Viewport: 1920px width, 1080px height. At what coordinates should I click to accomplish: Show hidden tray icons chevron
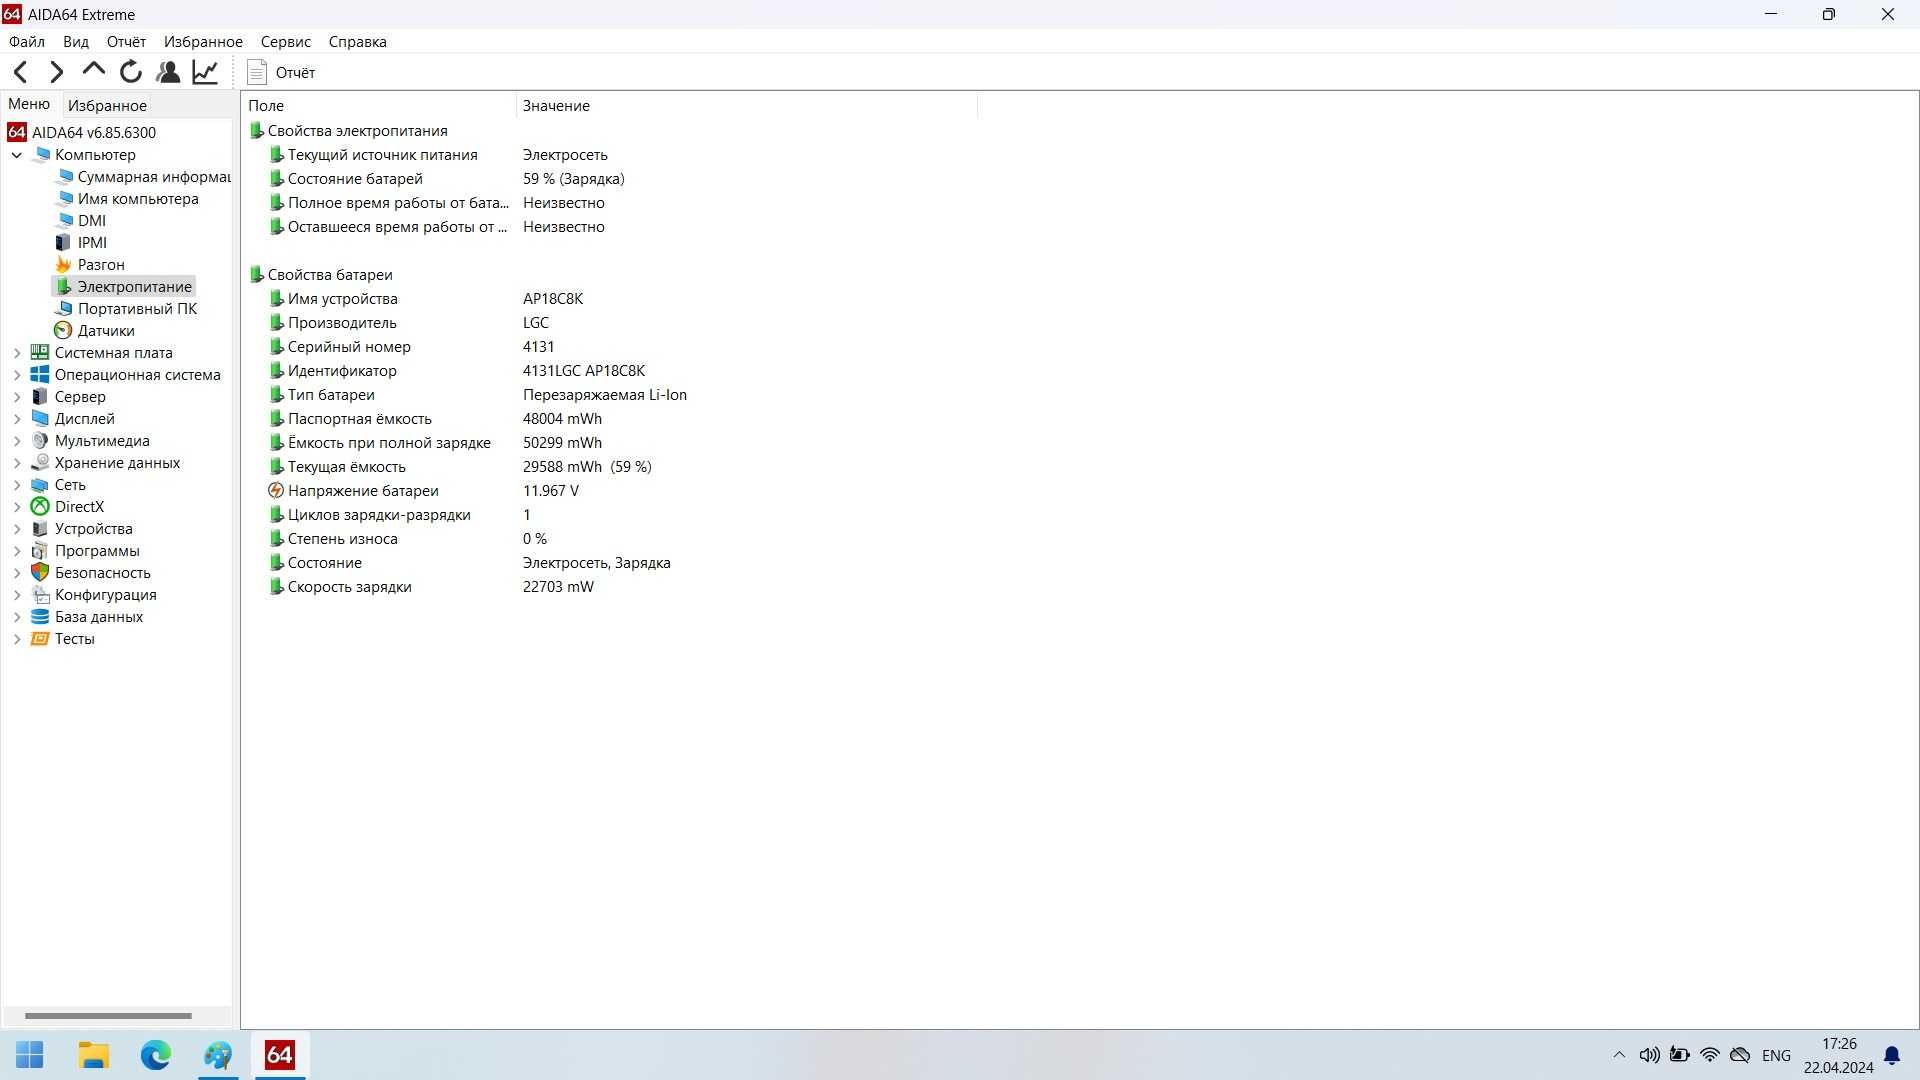[1619, 1055]
